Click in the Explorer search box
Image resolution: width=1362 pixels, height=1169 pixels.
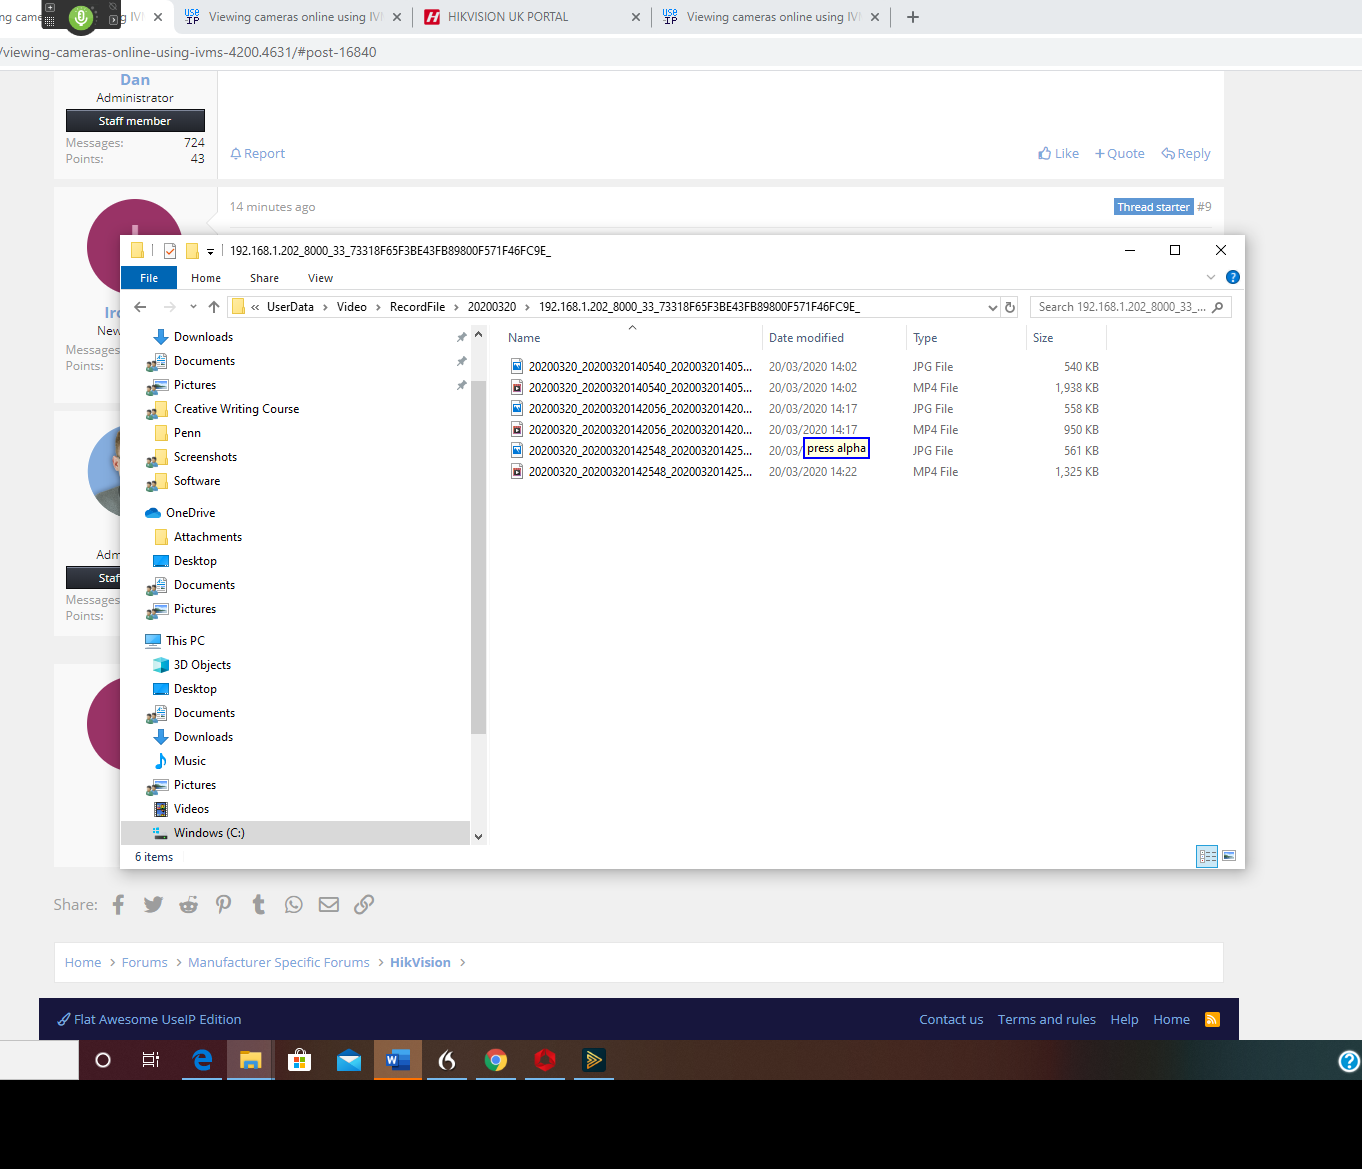coord(1120,307)
